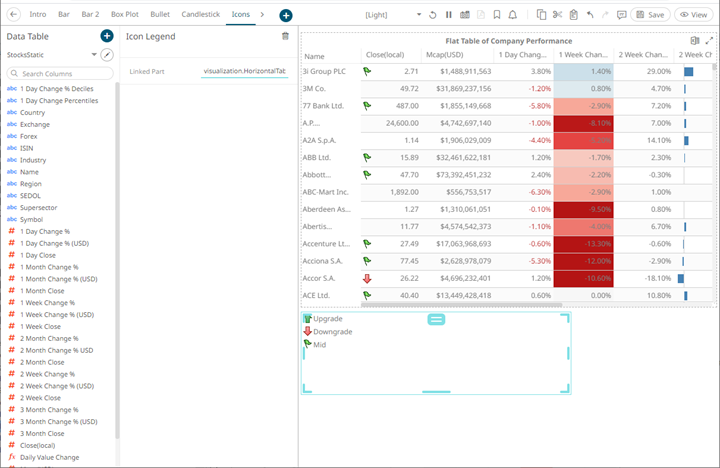The width and height of the screenshot is (720, 468).
Task: Select the Industry column in list
Action: coord(33,160)
